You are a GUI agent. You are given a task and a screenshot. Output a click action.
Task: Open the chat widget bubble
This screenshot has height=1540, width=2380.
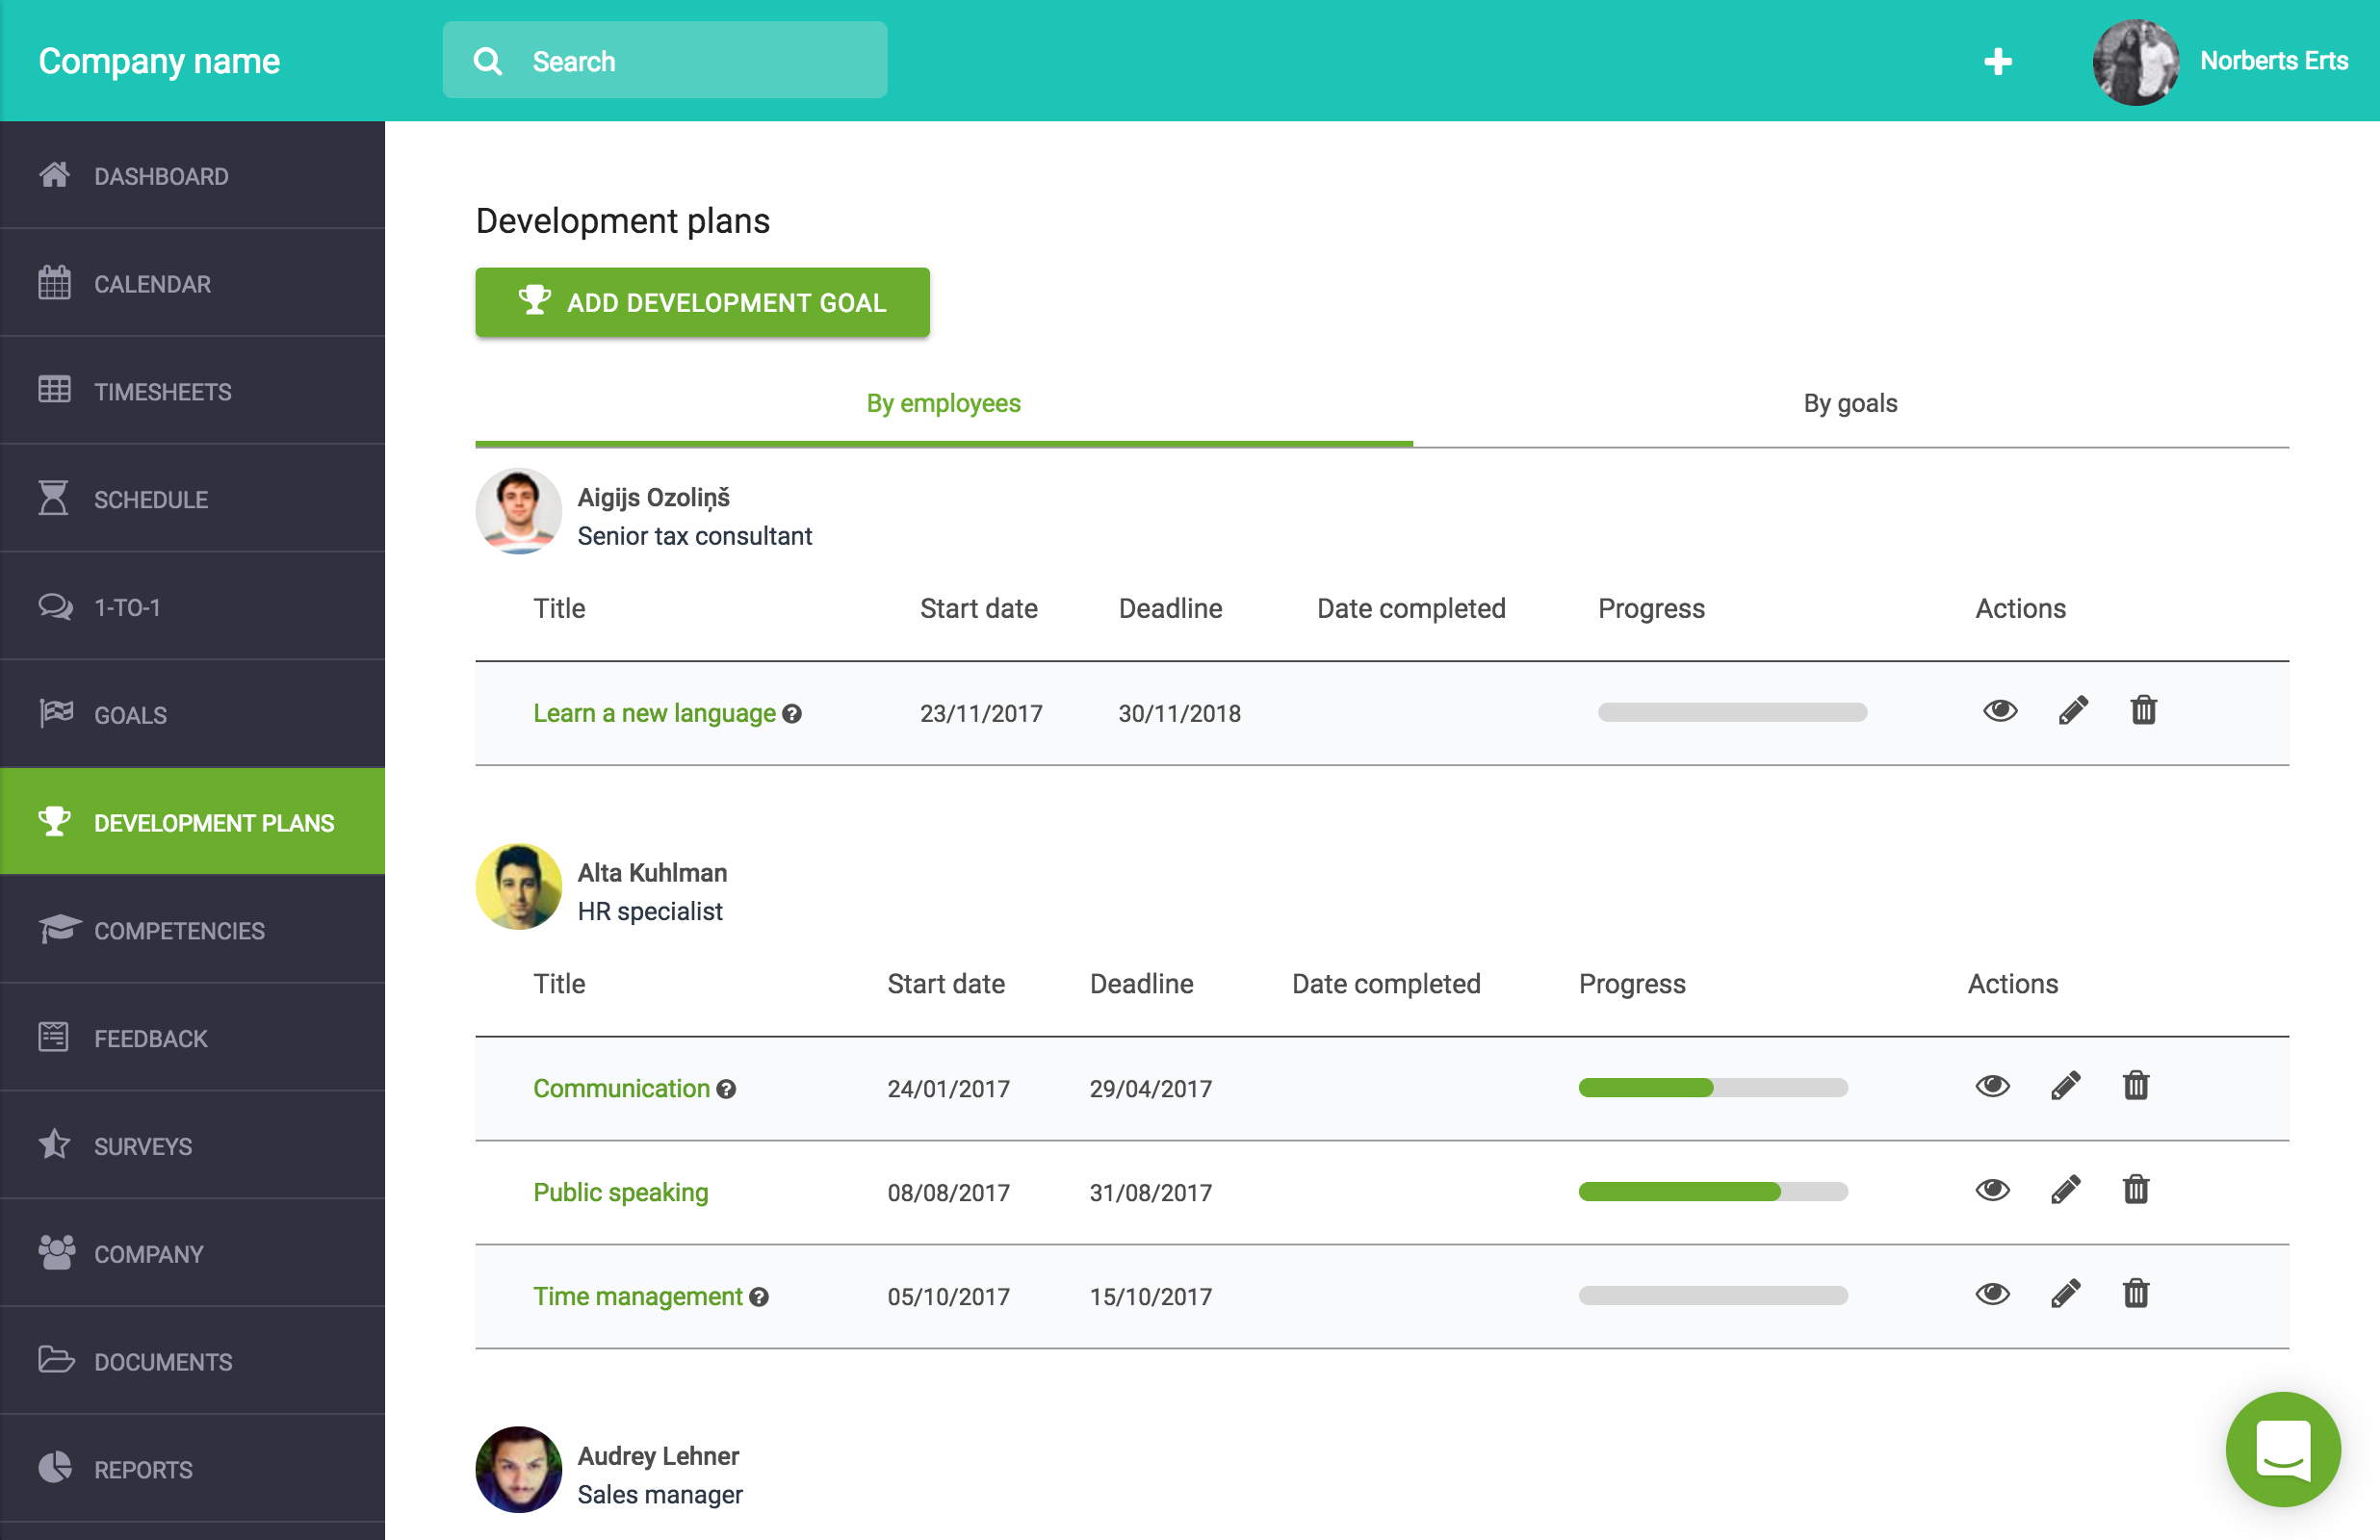click(x=2283, y=1449)
